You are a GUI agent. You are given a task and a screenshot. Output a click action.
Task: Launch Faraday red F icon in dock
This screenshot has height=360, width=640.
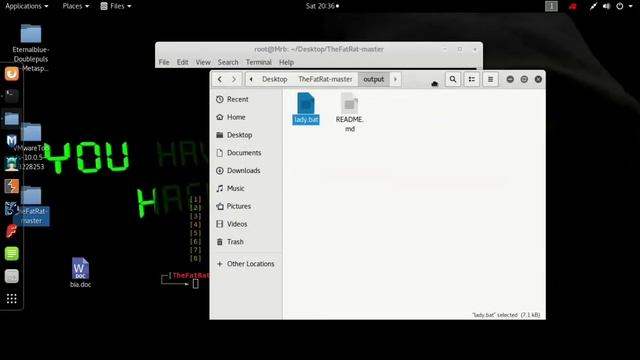tap(11, 231)
